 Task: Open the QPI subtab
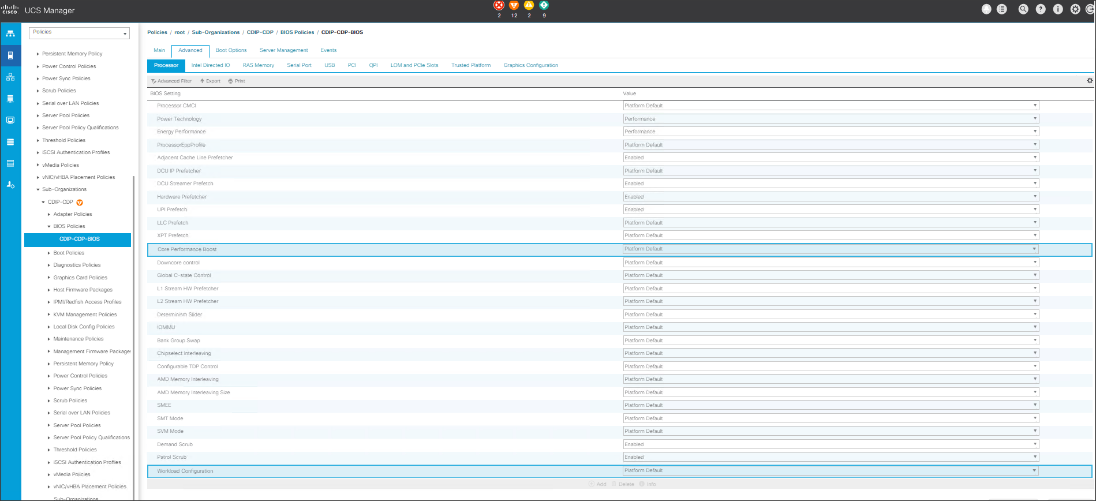374,65
